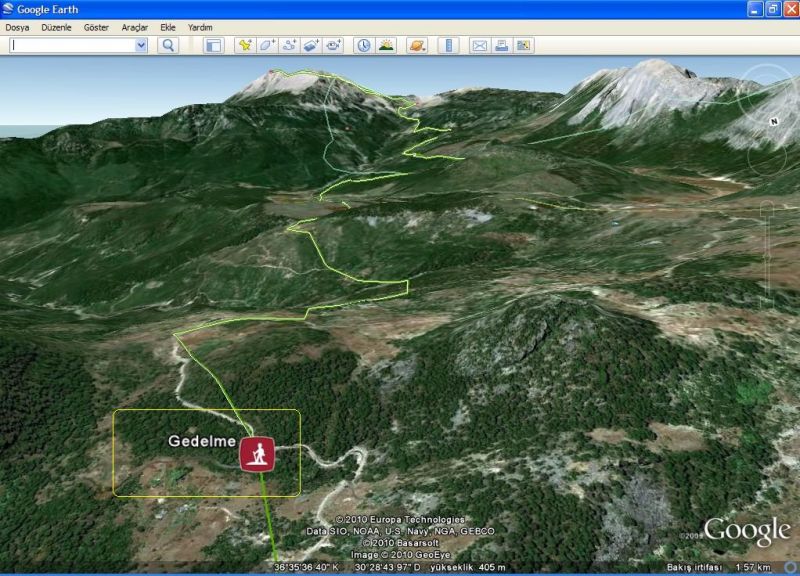This screenshot has width=800, height=576.
Task: Expand the search box dropdown arrow
Action: pyautogui.click(x=140, y=45)
